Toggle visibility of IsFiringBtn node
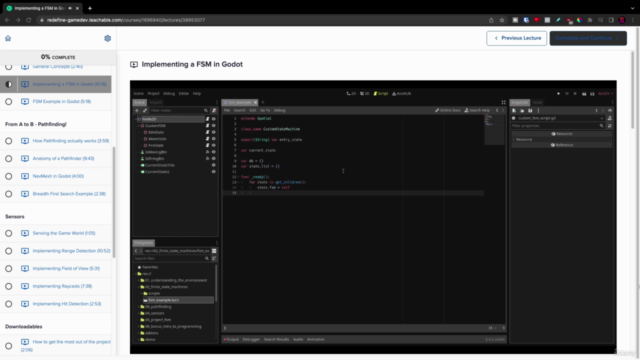The height and width of the screenshot is (360, 640). (x=213, y=158)
